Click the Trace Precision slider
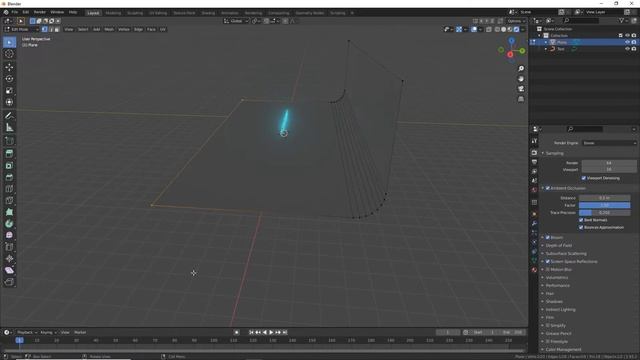640x360 pixels. [604, 213]
